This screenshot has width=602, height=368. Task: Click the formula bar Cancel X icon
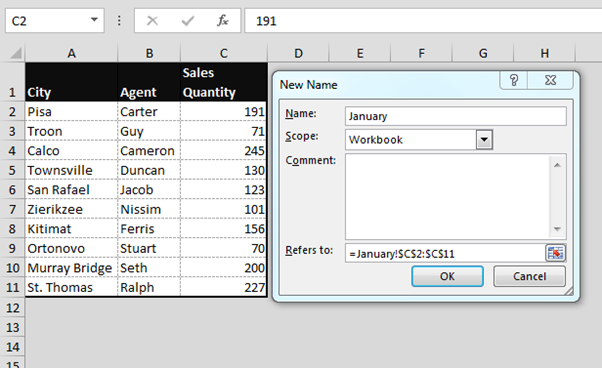152,20
